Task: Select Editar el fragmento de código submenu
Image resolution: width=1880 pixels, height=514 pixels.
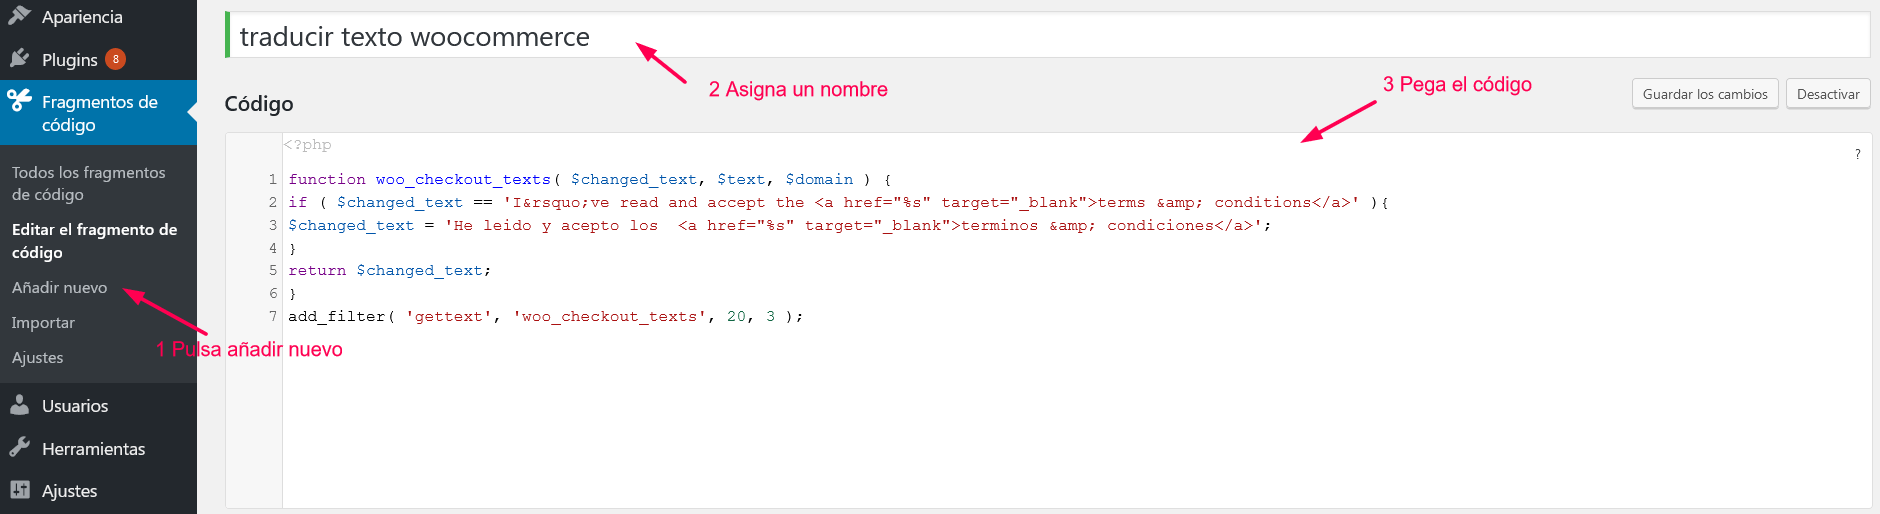Action: (x=94, y=240)
